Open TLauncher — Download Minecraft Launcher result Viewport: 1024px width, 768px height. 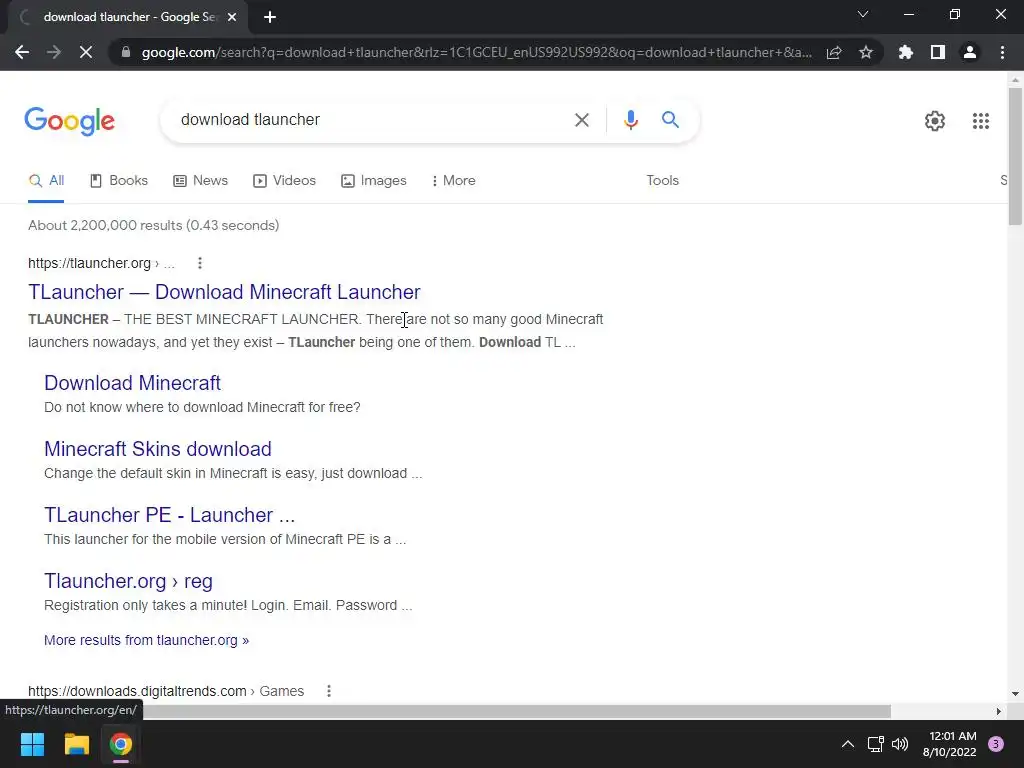pyautogui.click(x=224, y=292)
